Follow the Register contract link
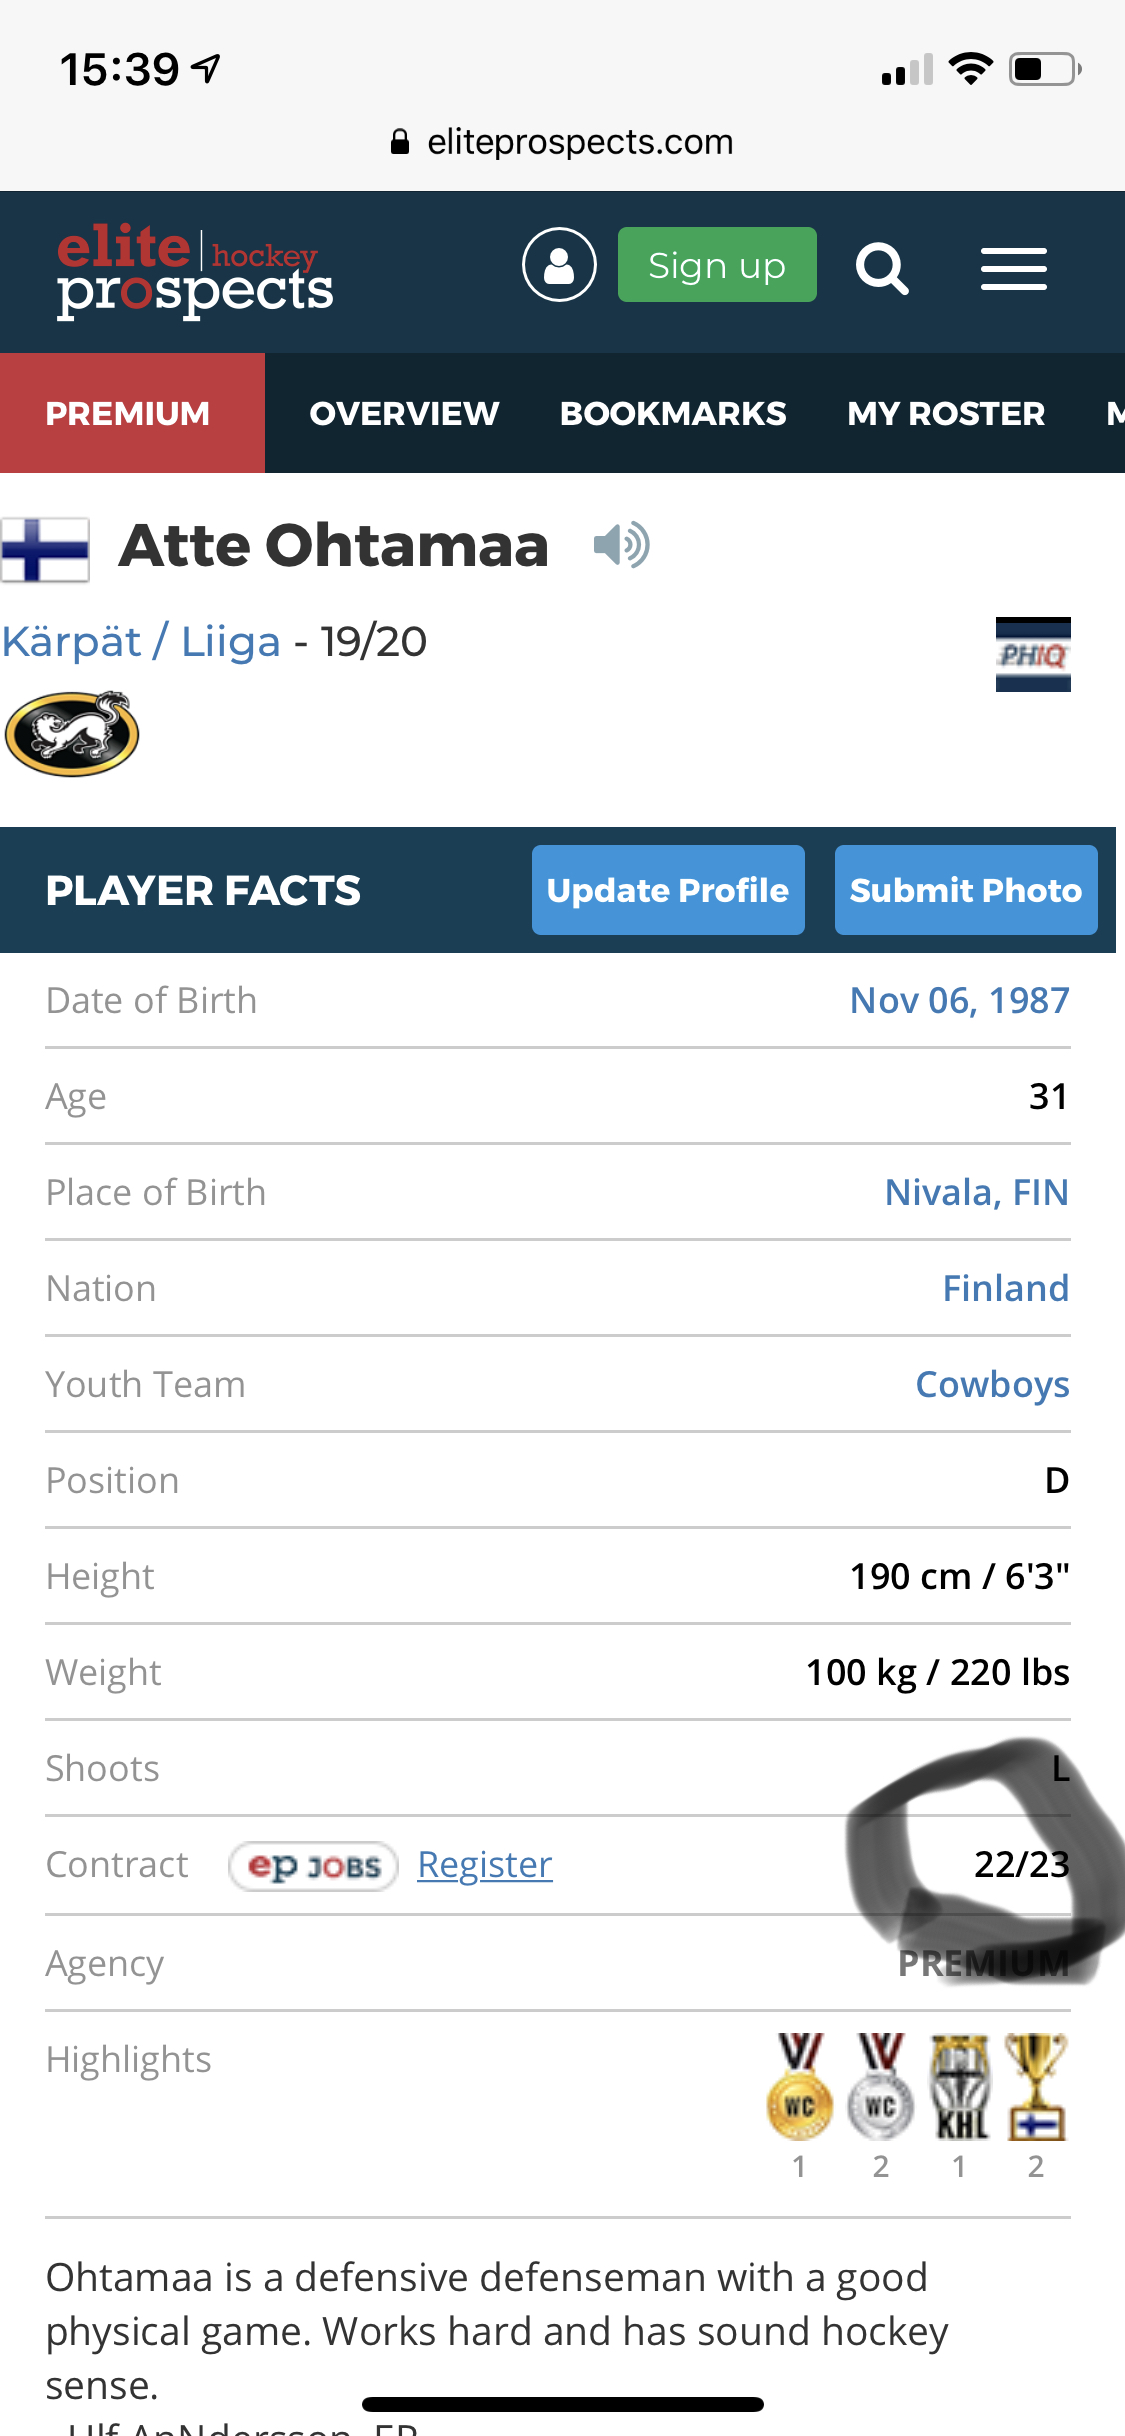This screenshot has height=2436, width=1125. click(x=485, y=1865)
